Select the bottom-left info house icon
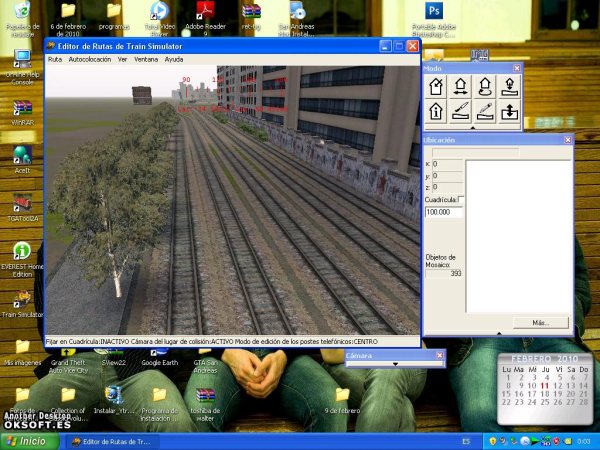The image size is (600, 450). click(x=436, y=111)
